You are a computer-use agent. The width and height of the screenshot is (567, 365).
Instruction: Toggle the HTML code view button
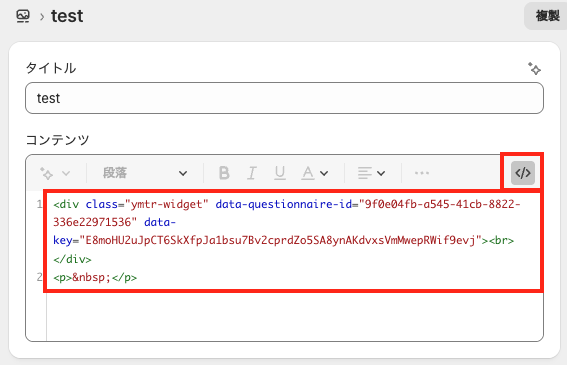(523, 173)
